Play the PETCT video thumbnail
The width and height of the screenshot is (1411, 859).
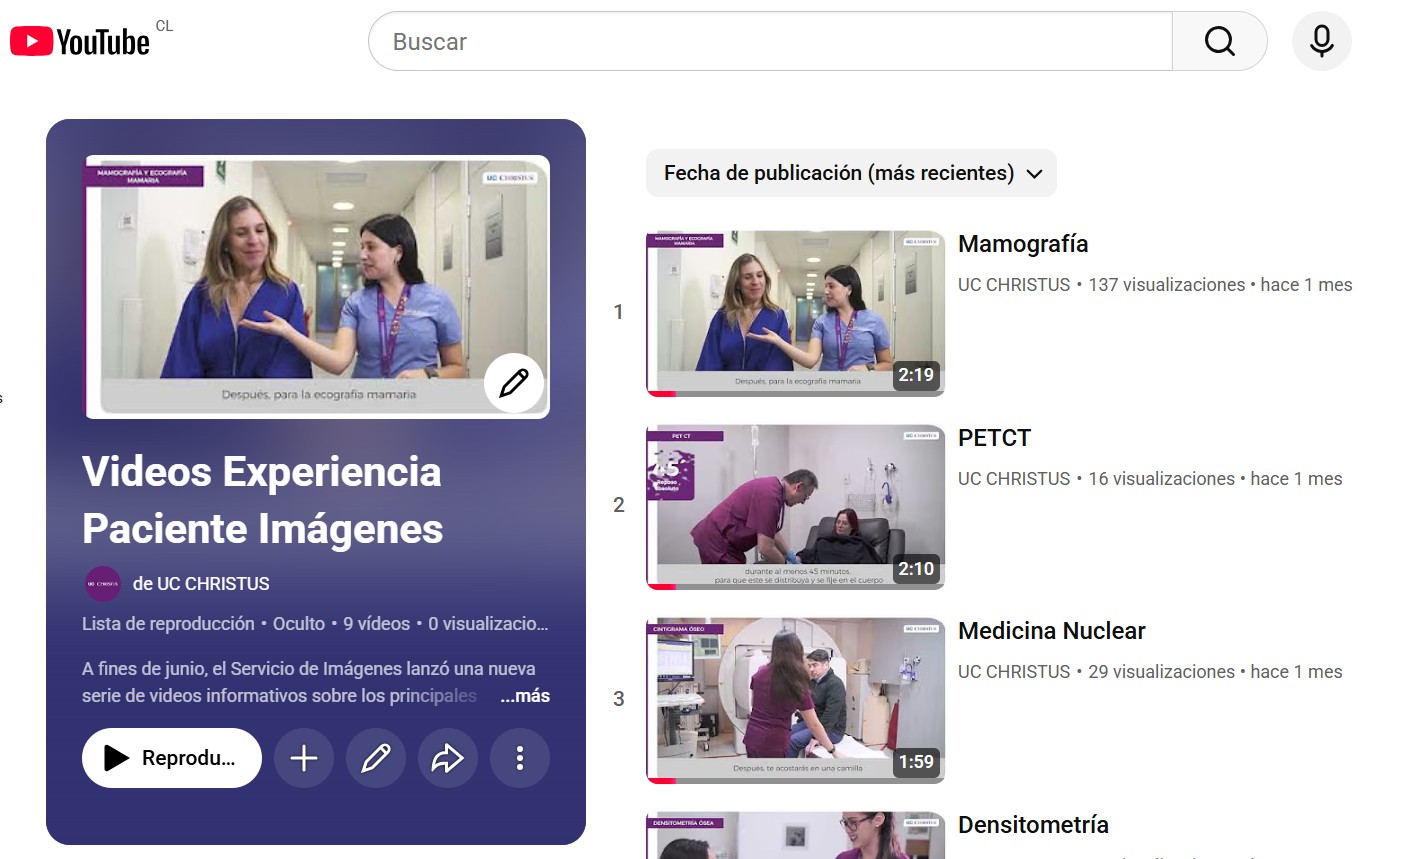point(796,507)
